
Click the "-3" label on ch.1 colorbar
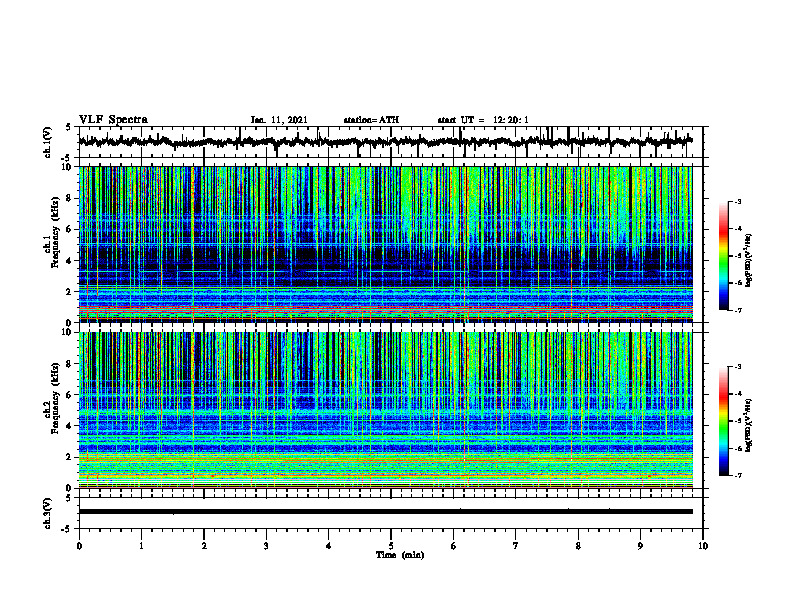tap(737, 201)
